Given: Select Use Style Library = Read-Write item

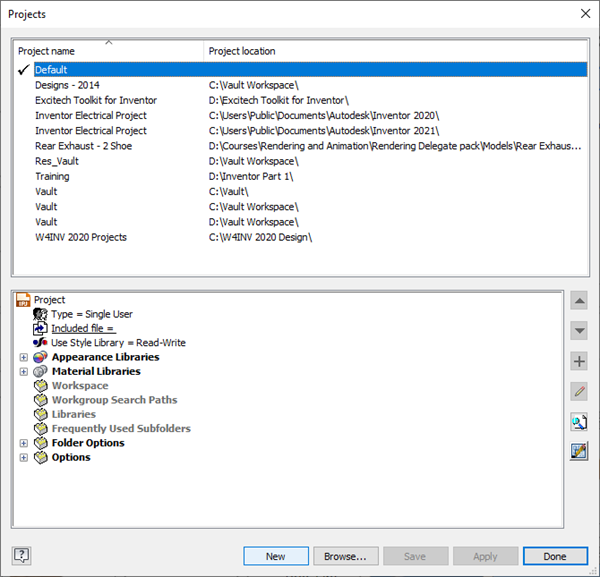Looking at the screenshot, I should 118,342.
